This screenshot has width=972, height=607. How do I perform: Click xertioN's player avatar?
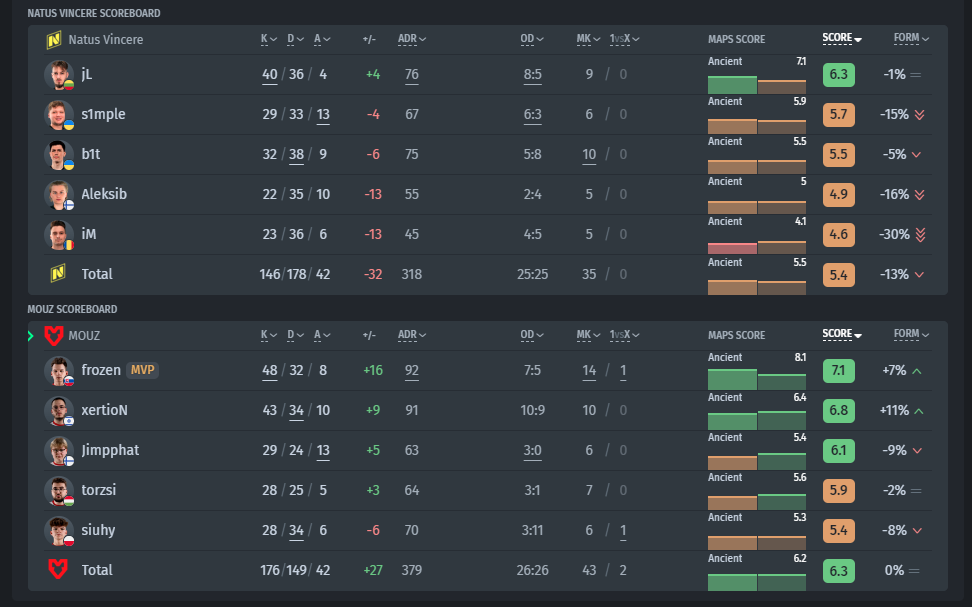pos(59,410)
